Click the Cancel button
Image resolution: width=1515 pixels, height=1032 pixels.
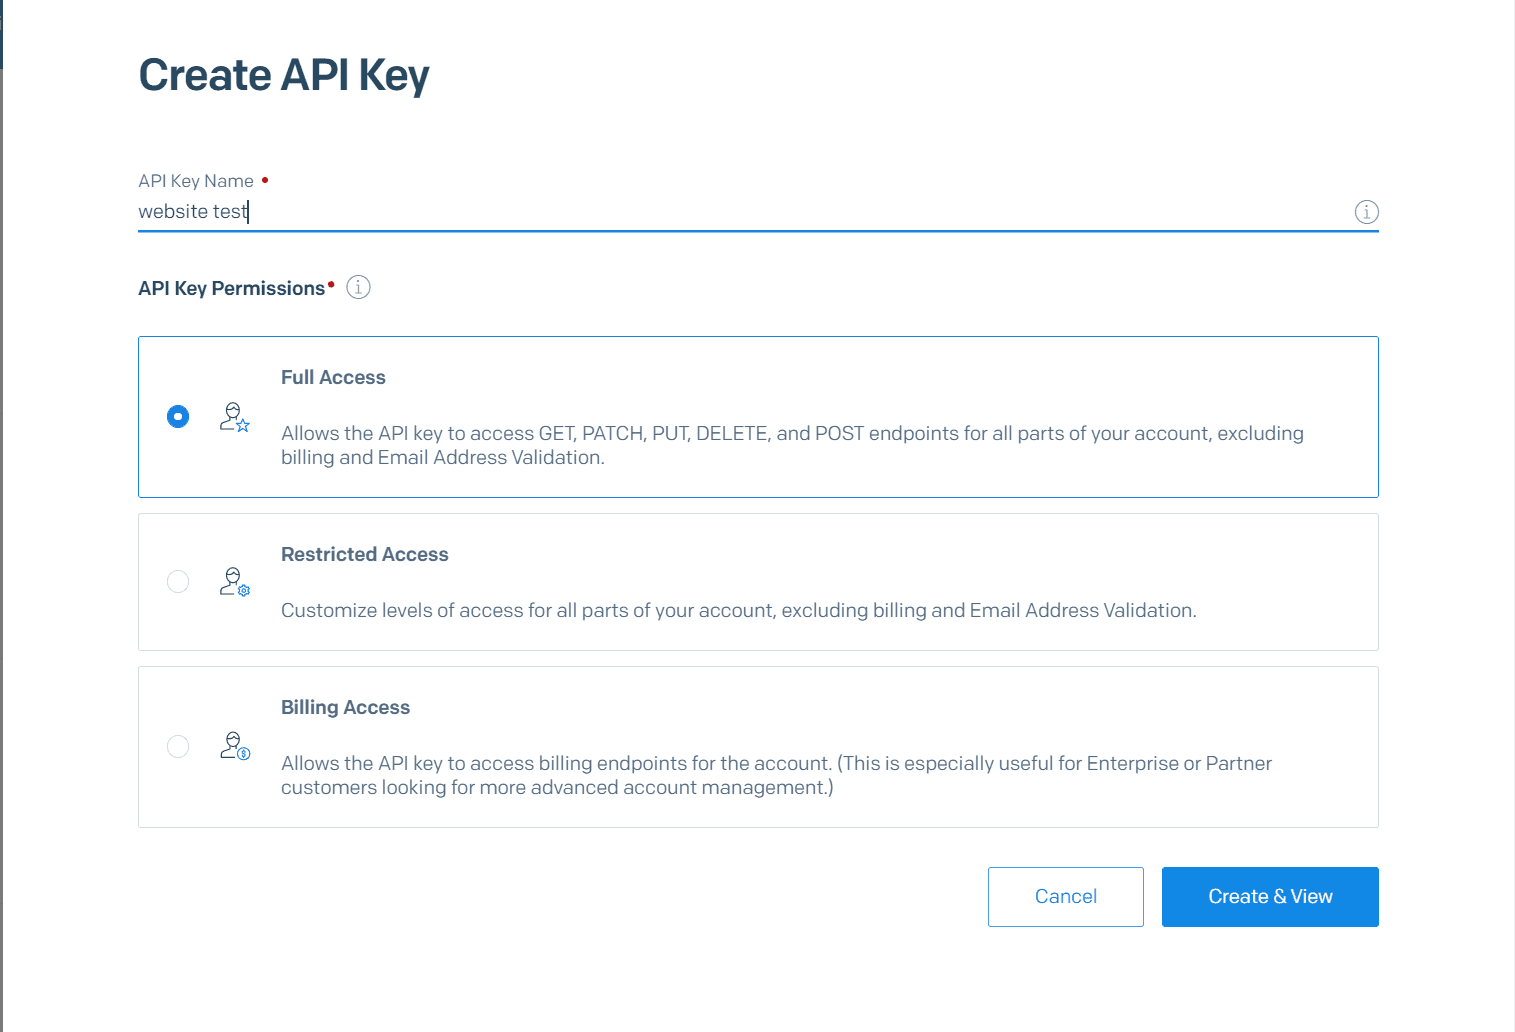(1066, 897)
